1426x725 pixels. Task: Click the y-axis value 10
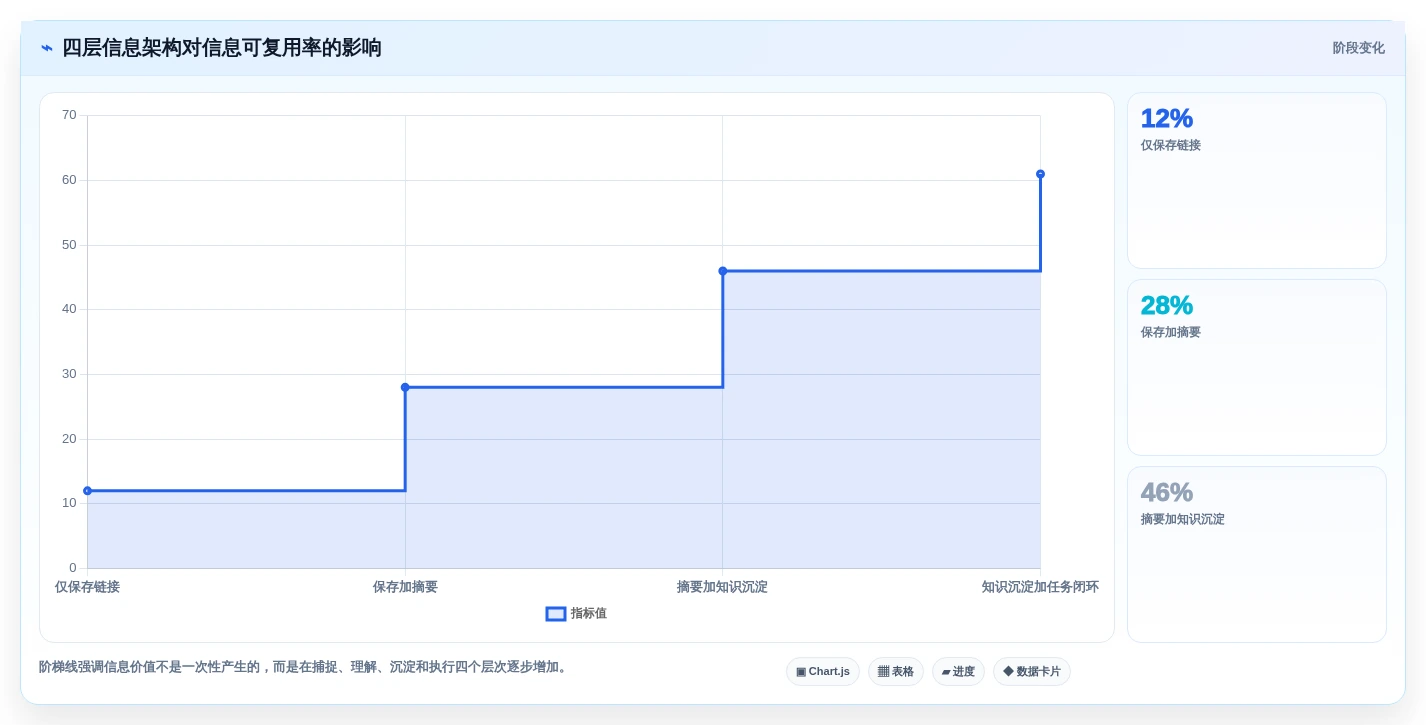[69, 503]
